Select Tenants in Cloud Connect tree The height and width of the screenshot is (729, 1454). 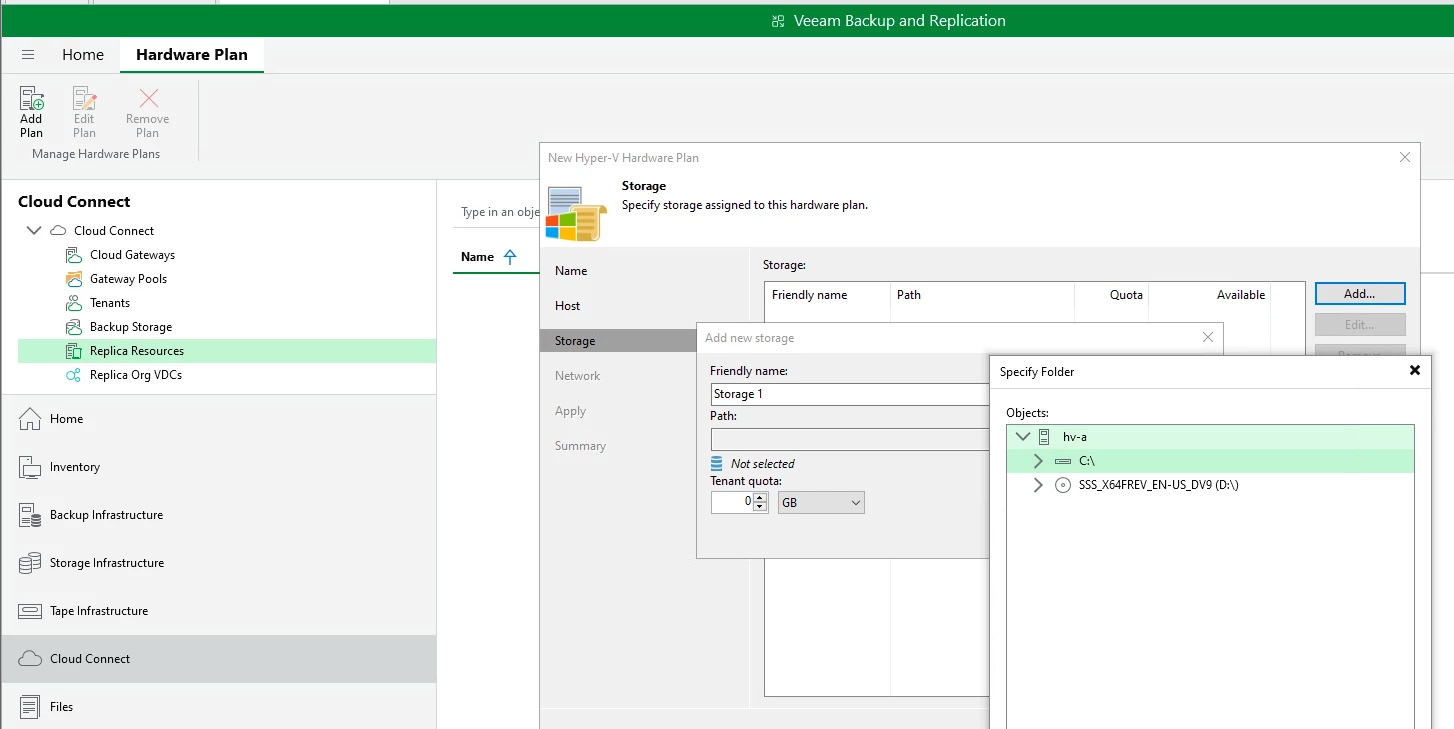pos(110,303)
